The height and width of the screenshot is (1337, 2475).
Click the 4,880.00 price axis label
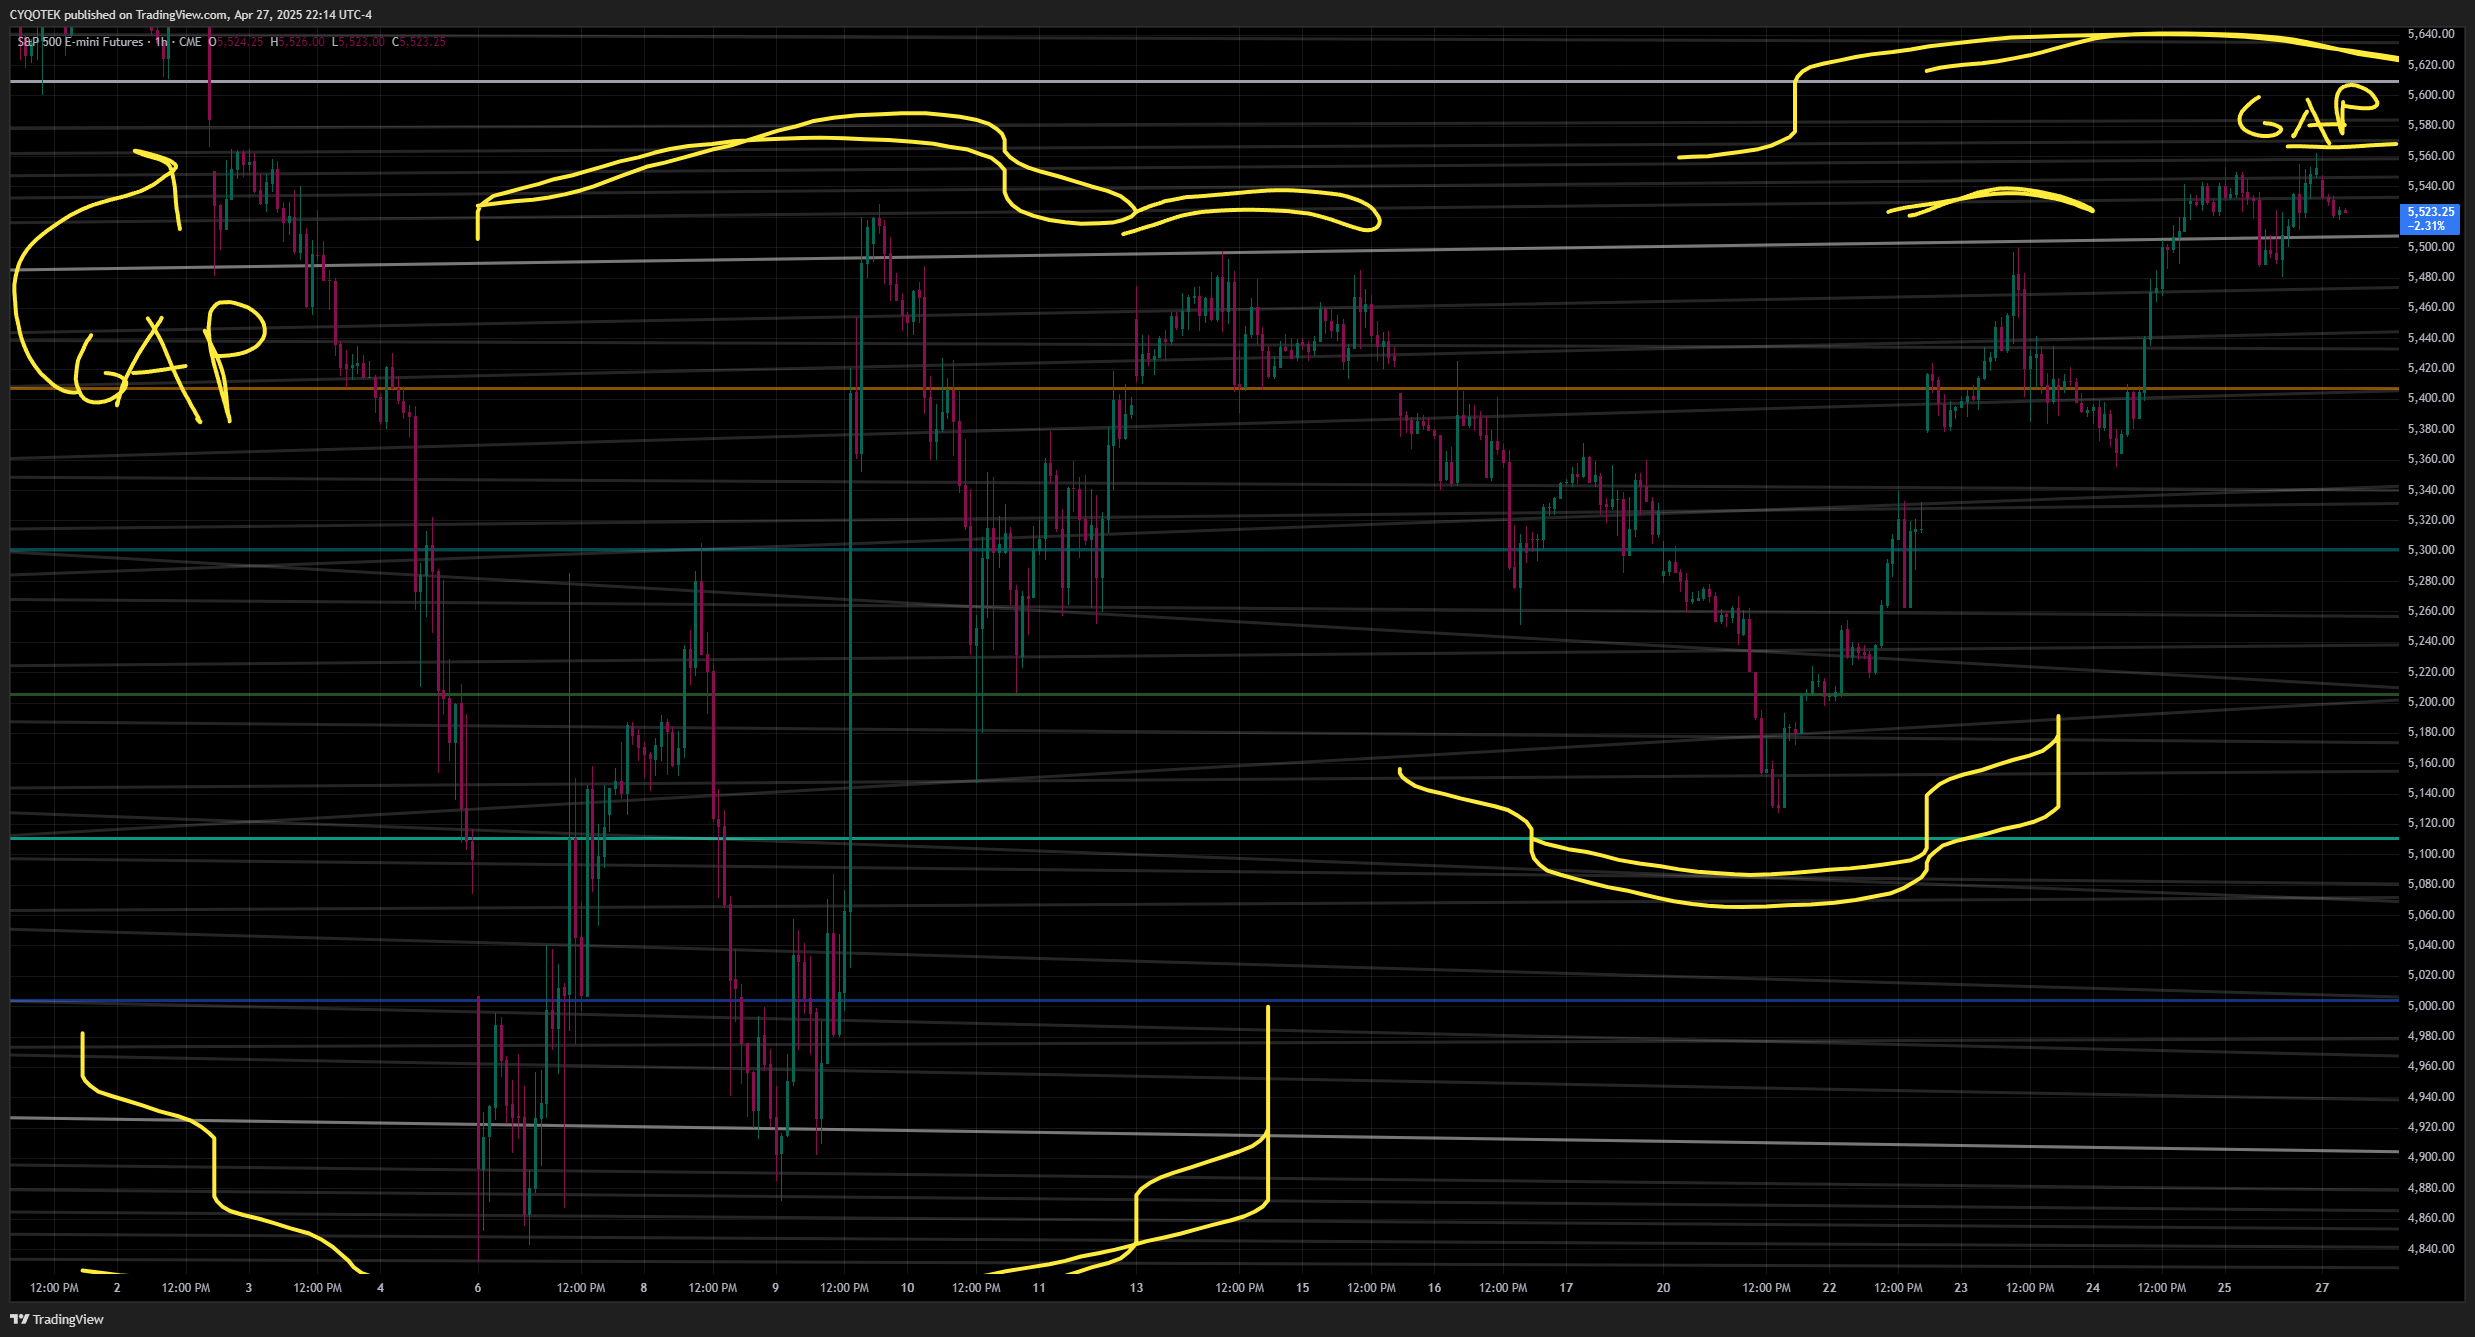2431,1188
